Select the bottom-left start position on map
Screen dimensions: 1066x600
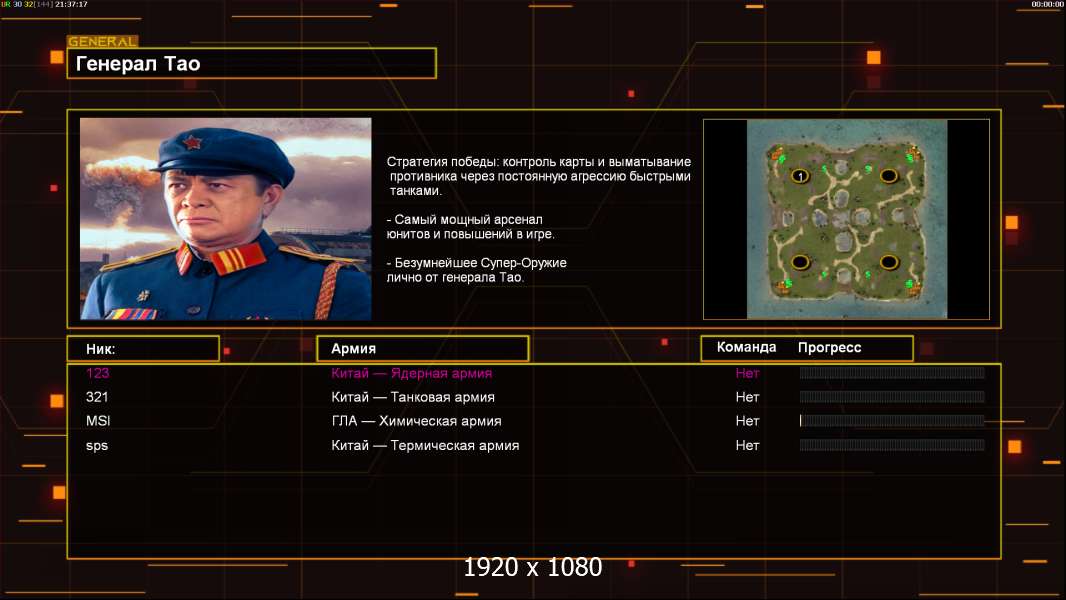[800, 262]
